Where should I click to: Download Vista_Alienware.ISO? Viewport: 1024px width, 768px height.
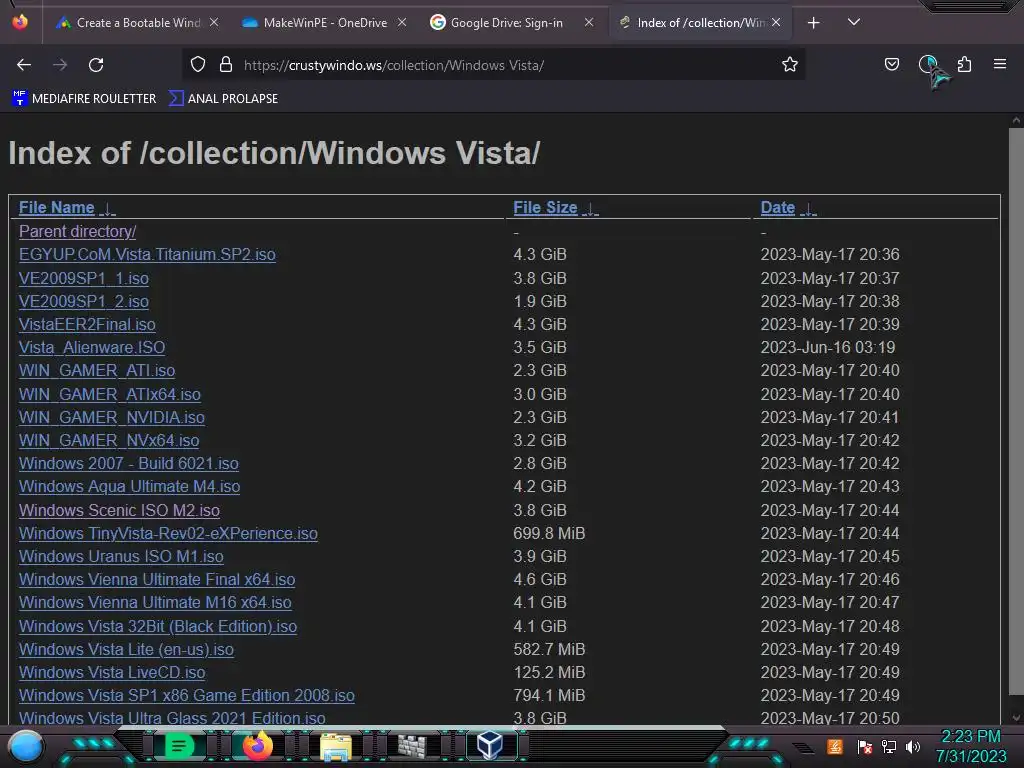coord(91,347)
